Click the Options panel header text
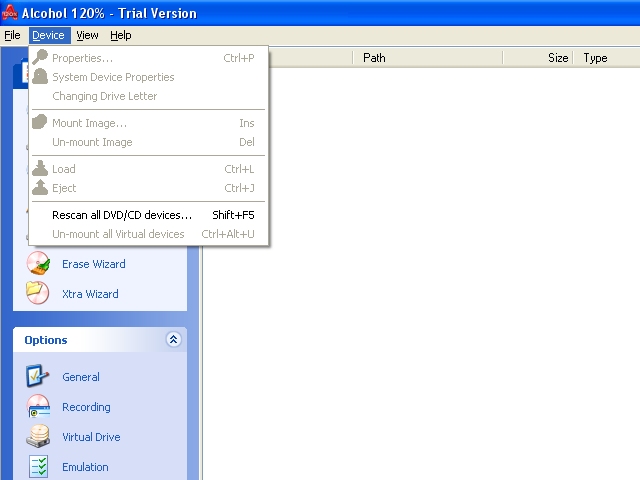Screen dimensions: 640x480 point(46,340)
